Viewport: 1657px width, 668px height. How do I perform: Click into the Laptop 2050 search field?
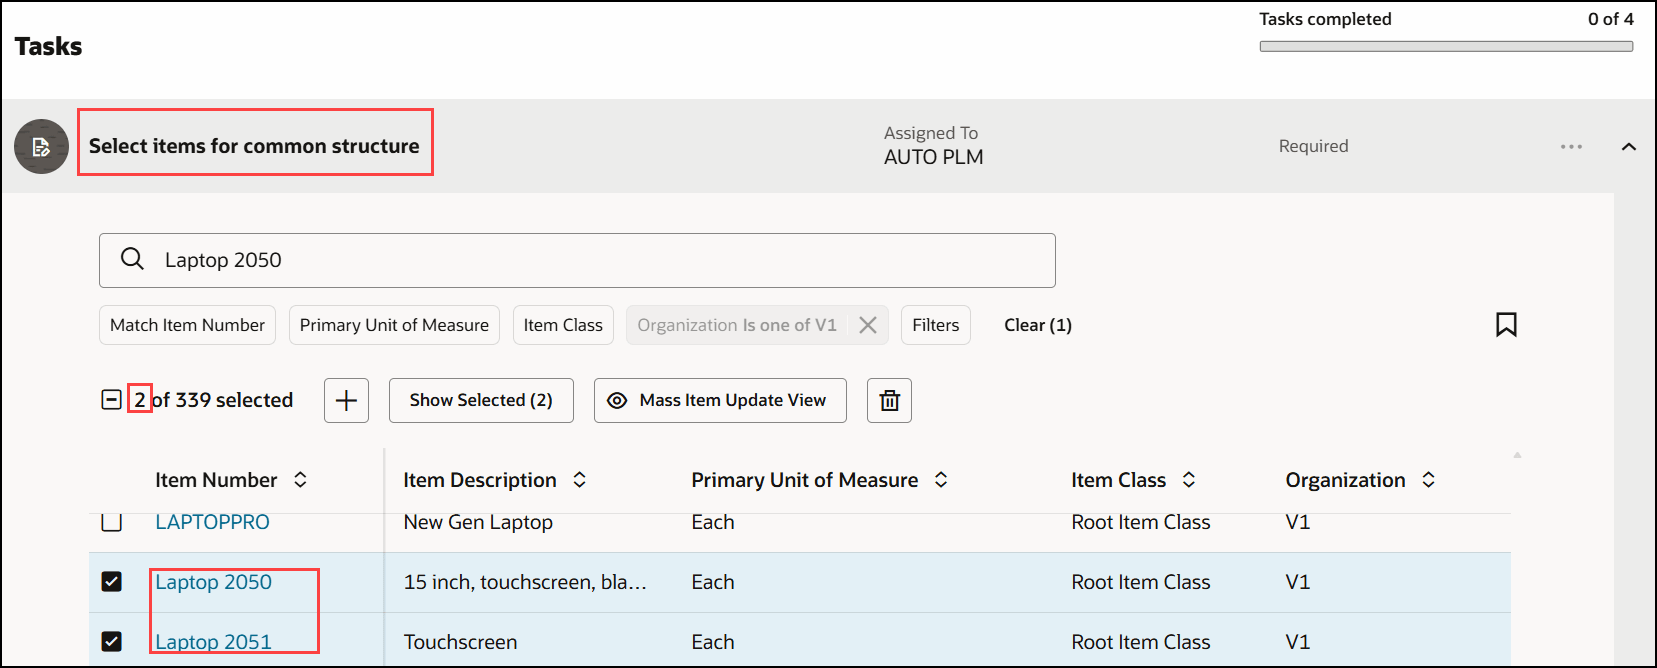pyautogui.click(x=600, y=260)
